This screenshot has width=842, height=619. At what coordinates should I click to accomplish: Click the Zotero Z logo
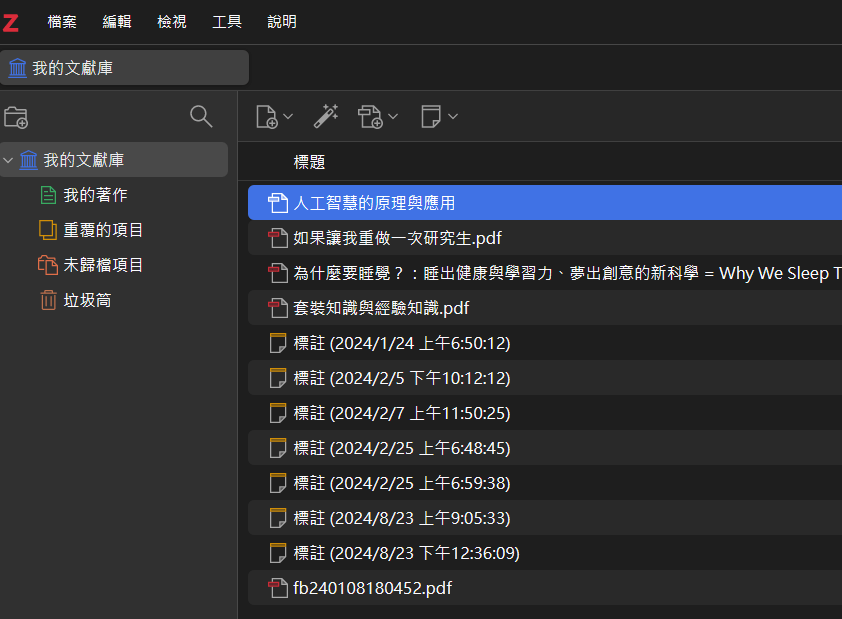(x=11, y=23)
